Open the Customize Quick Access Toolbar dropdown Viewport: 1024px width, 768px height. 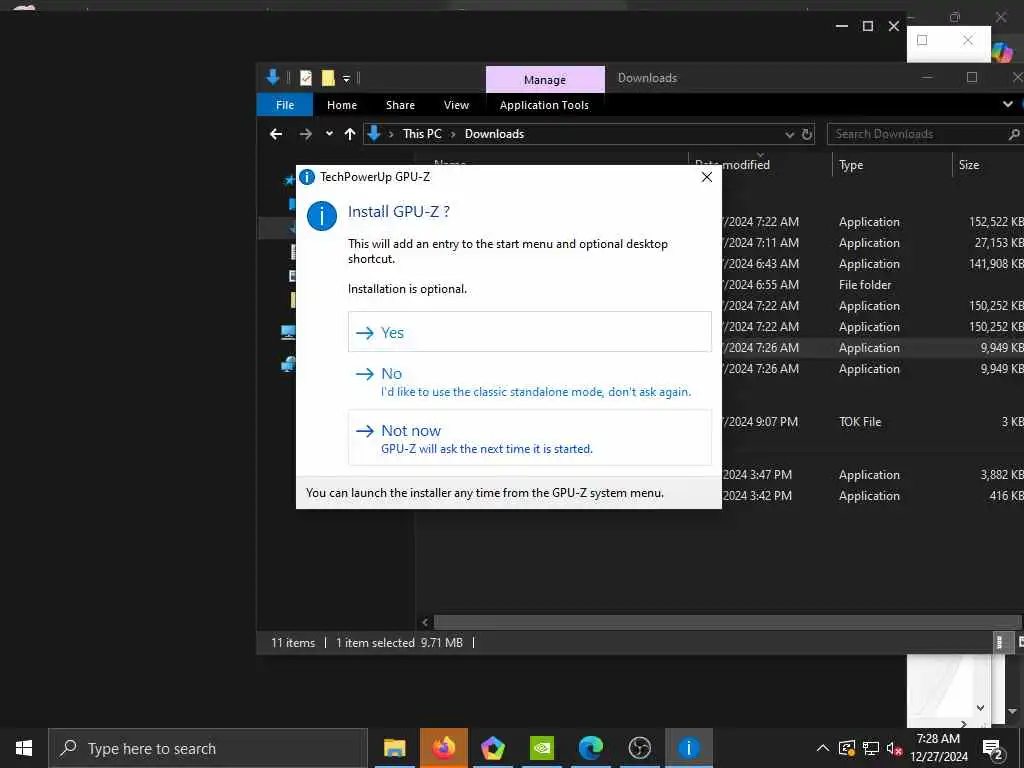[x=347, y=79]
